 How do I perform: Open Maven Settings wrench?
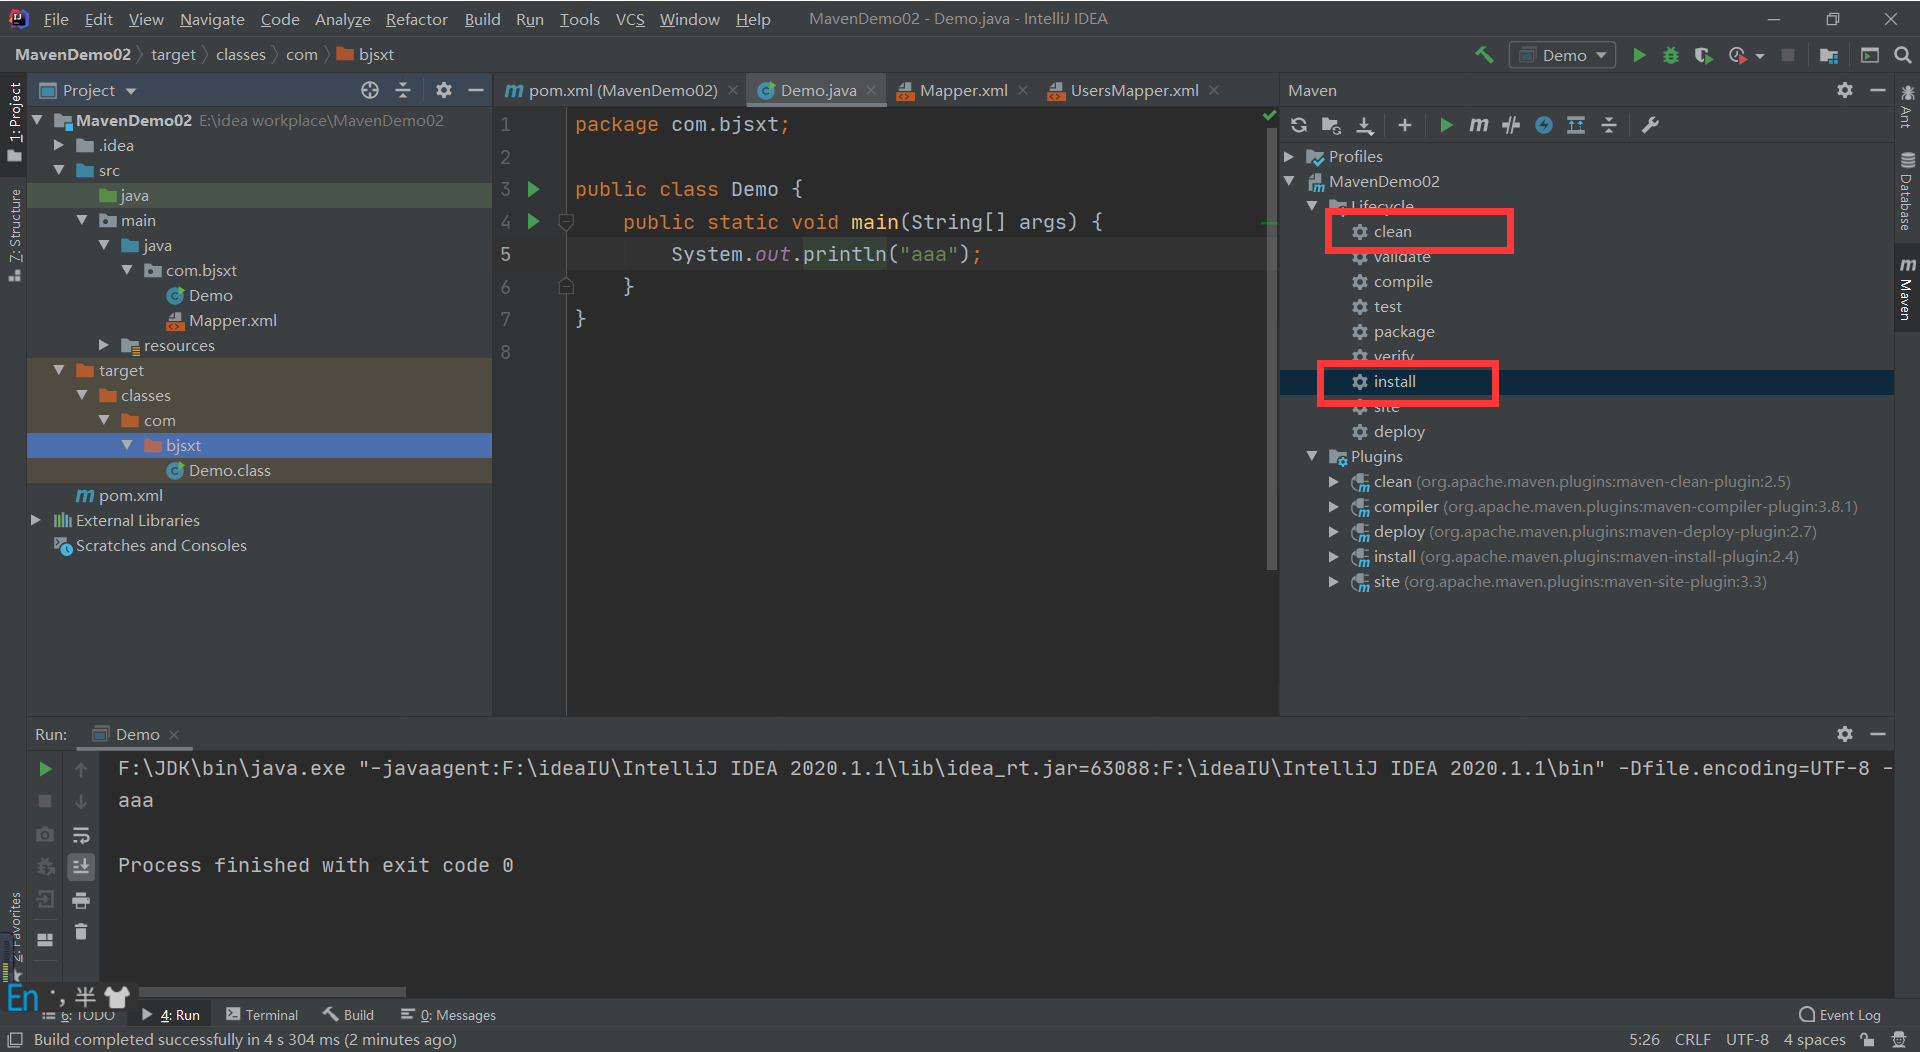[x=1651, y=125]
